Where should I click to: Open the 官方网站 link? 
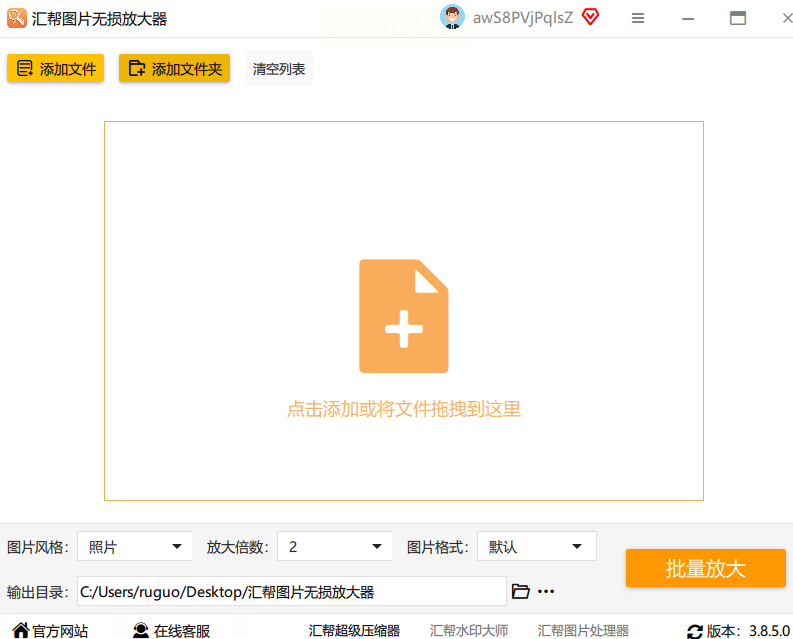click(x=50, y=630)
